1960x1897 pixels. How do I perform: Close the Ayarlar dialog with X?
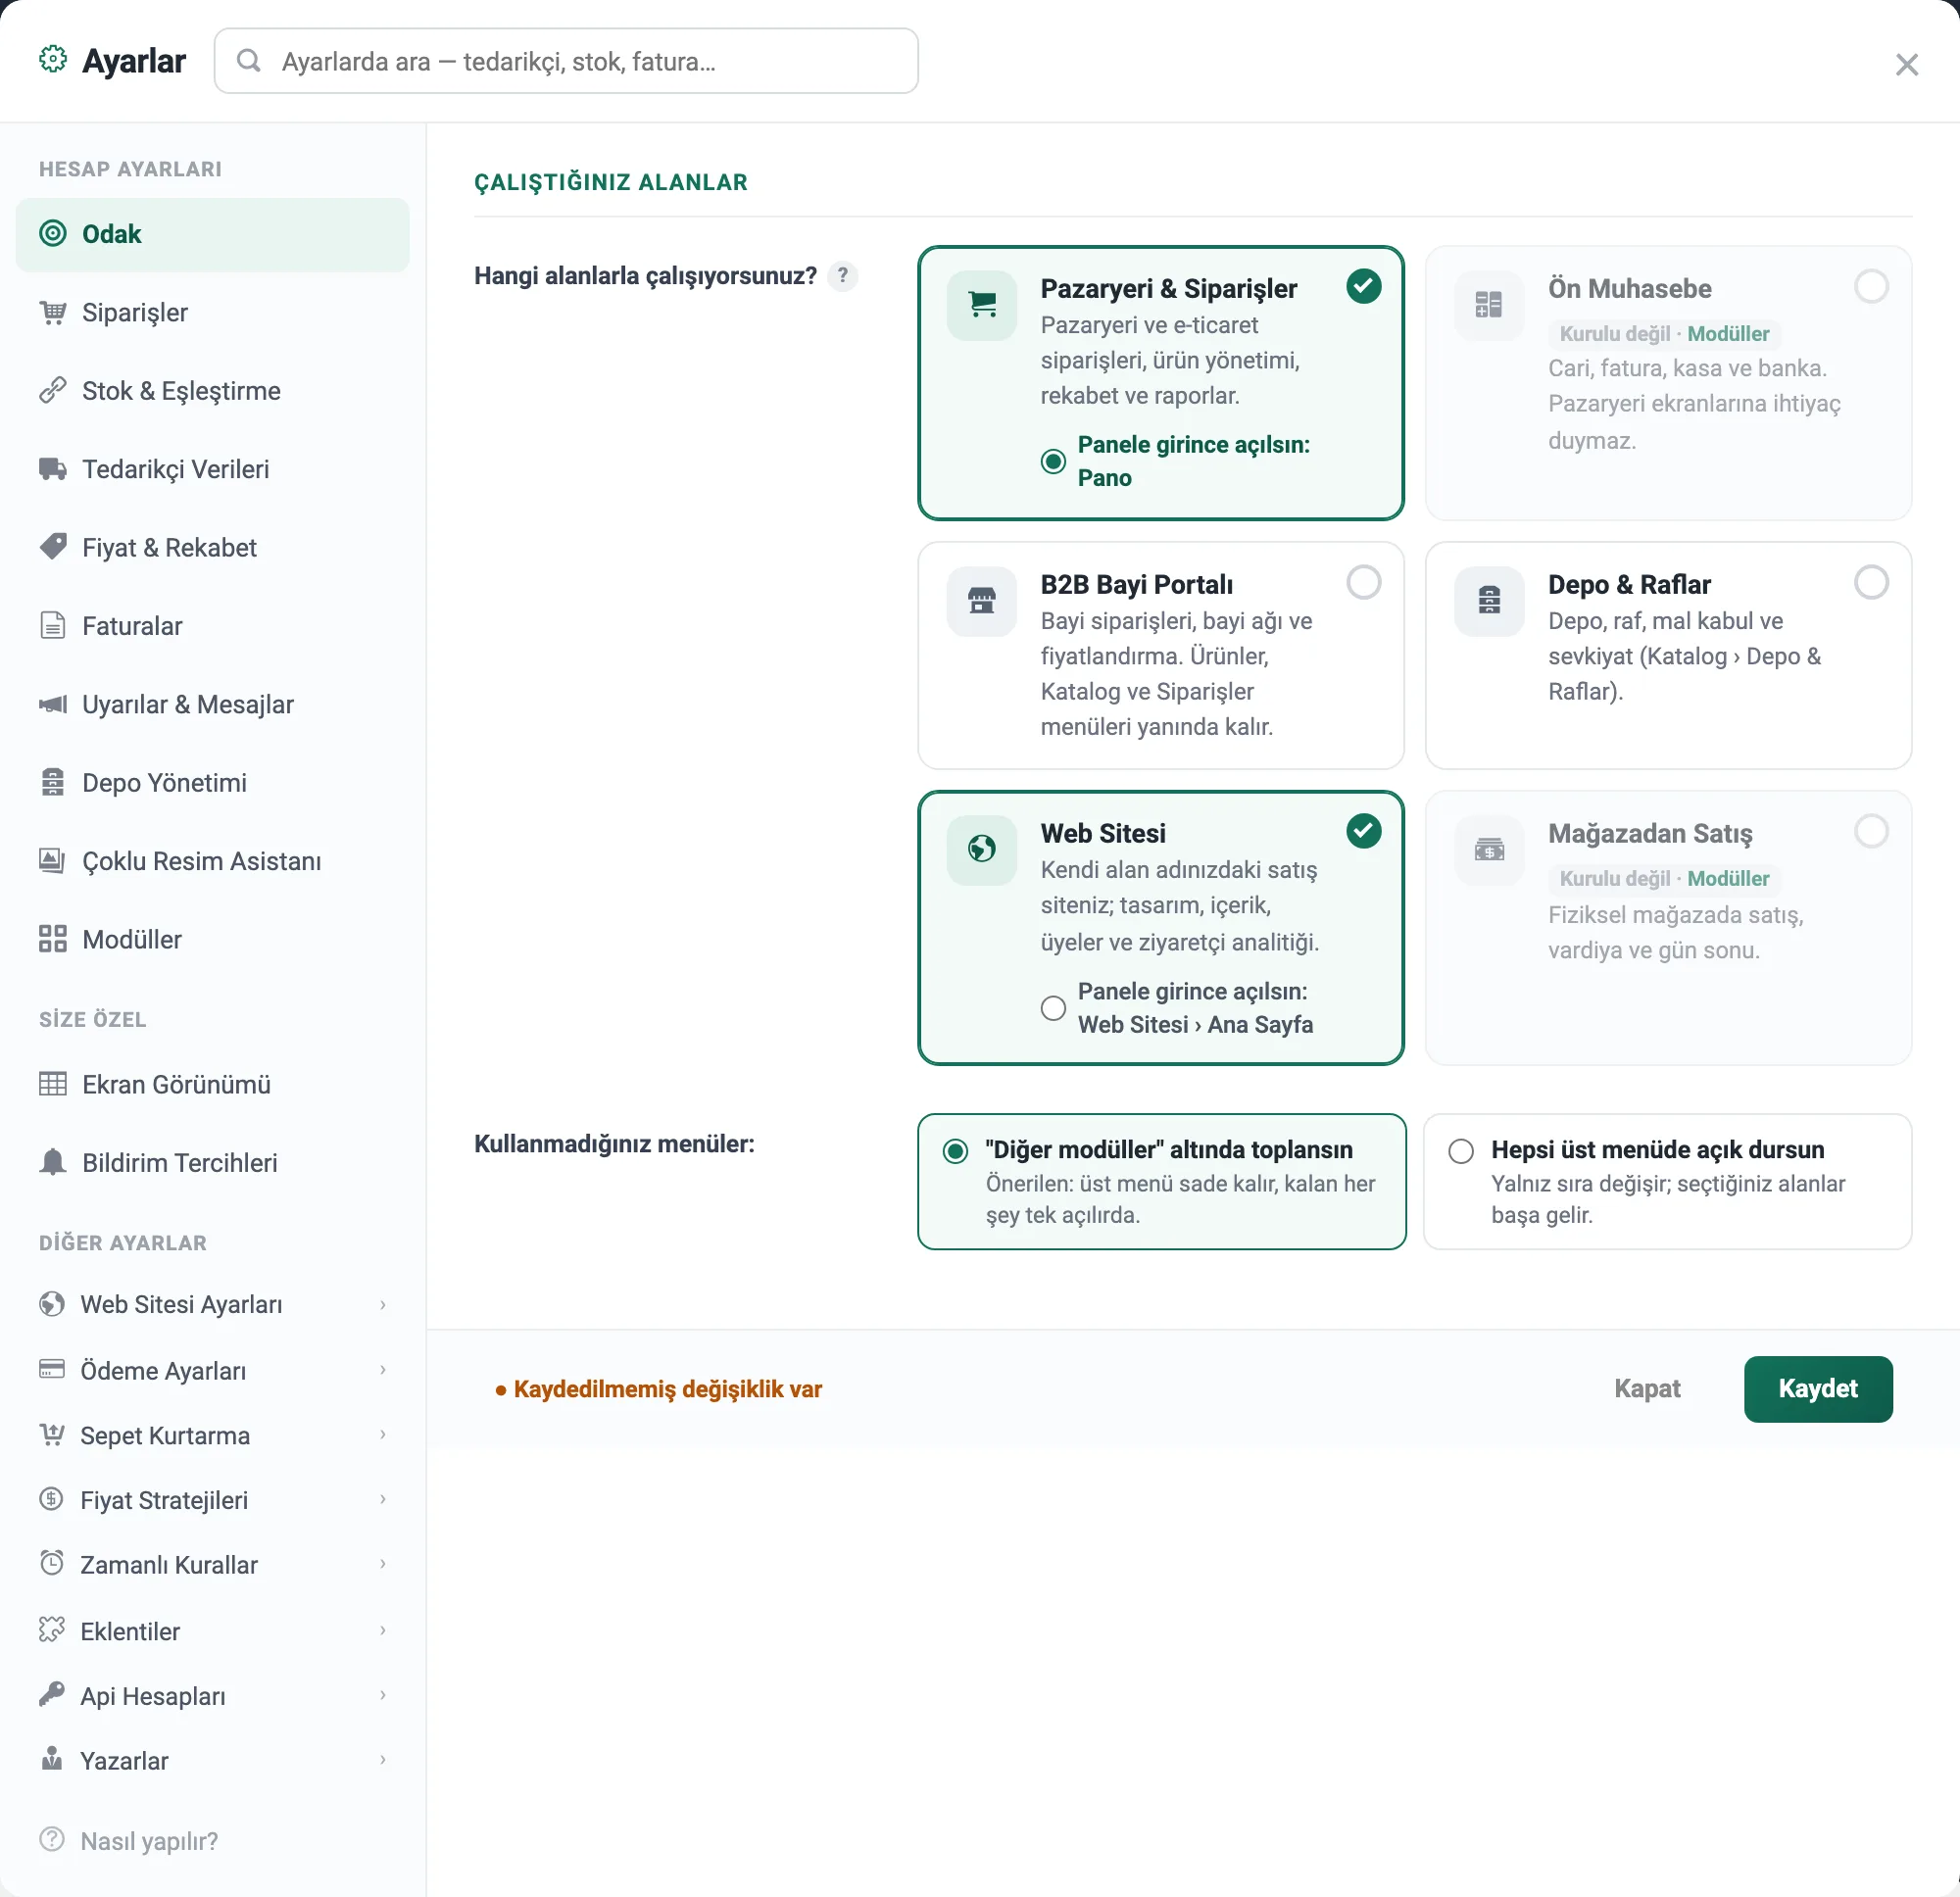point(1906,65)
